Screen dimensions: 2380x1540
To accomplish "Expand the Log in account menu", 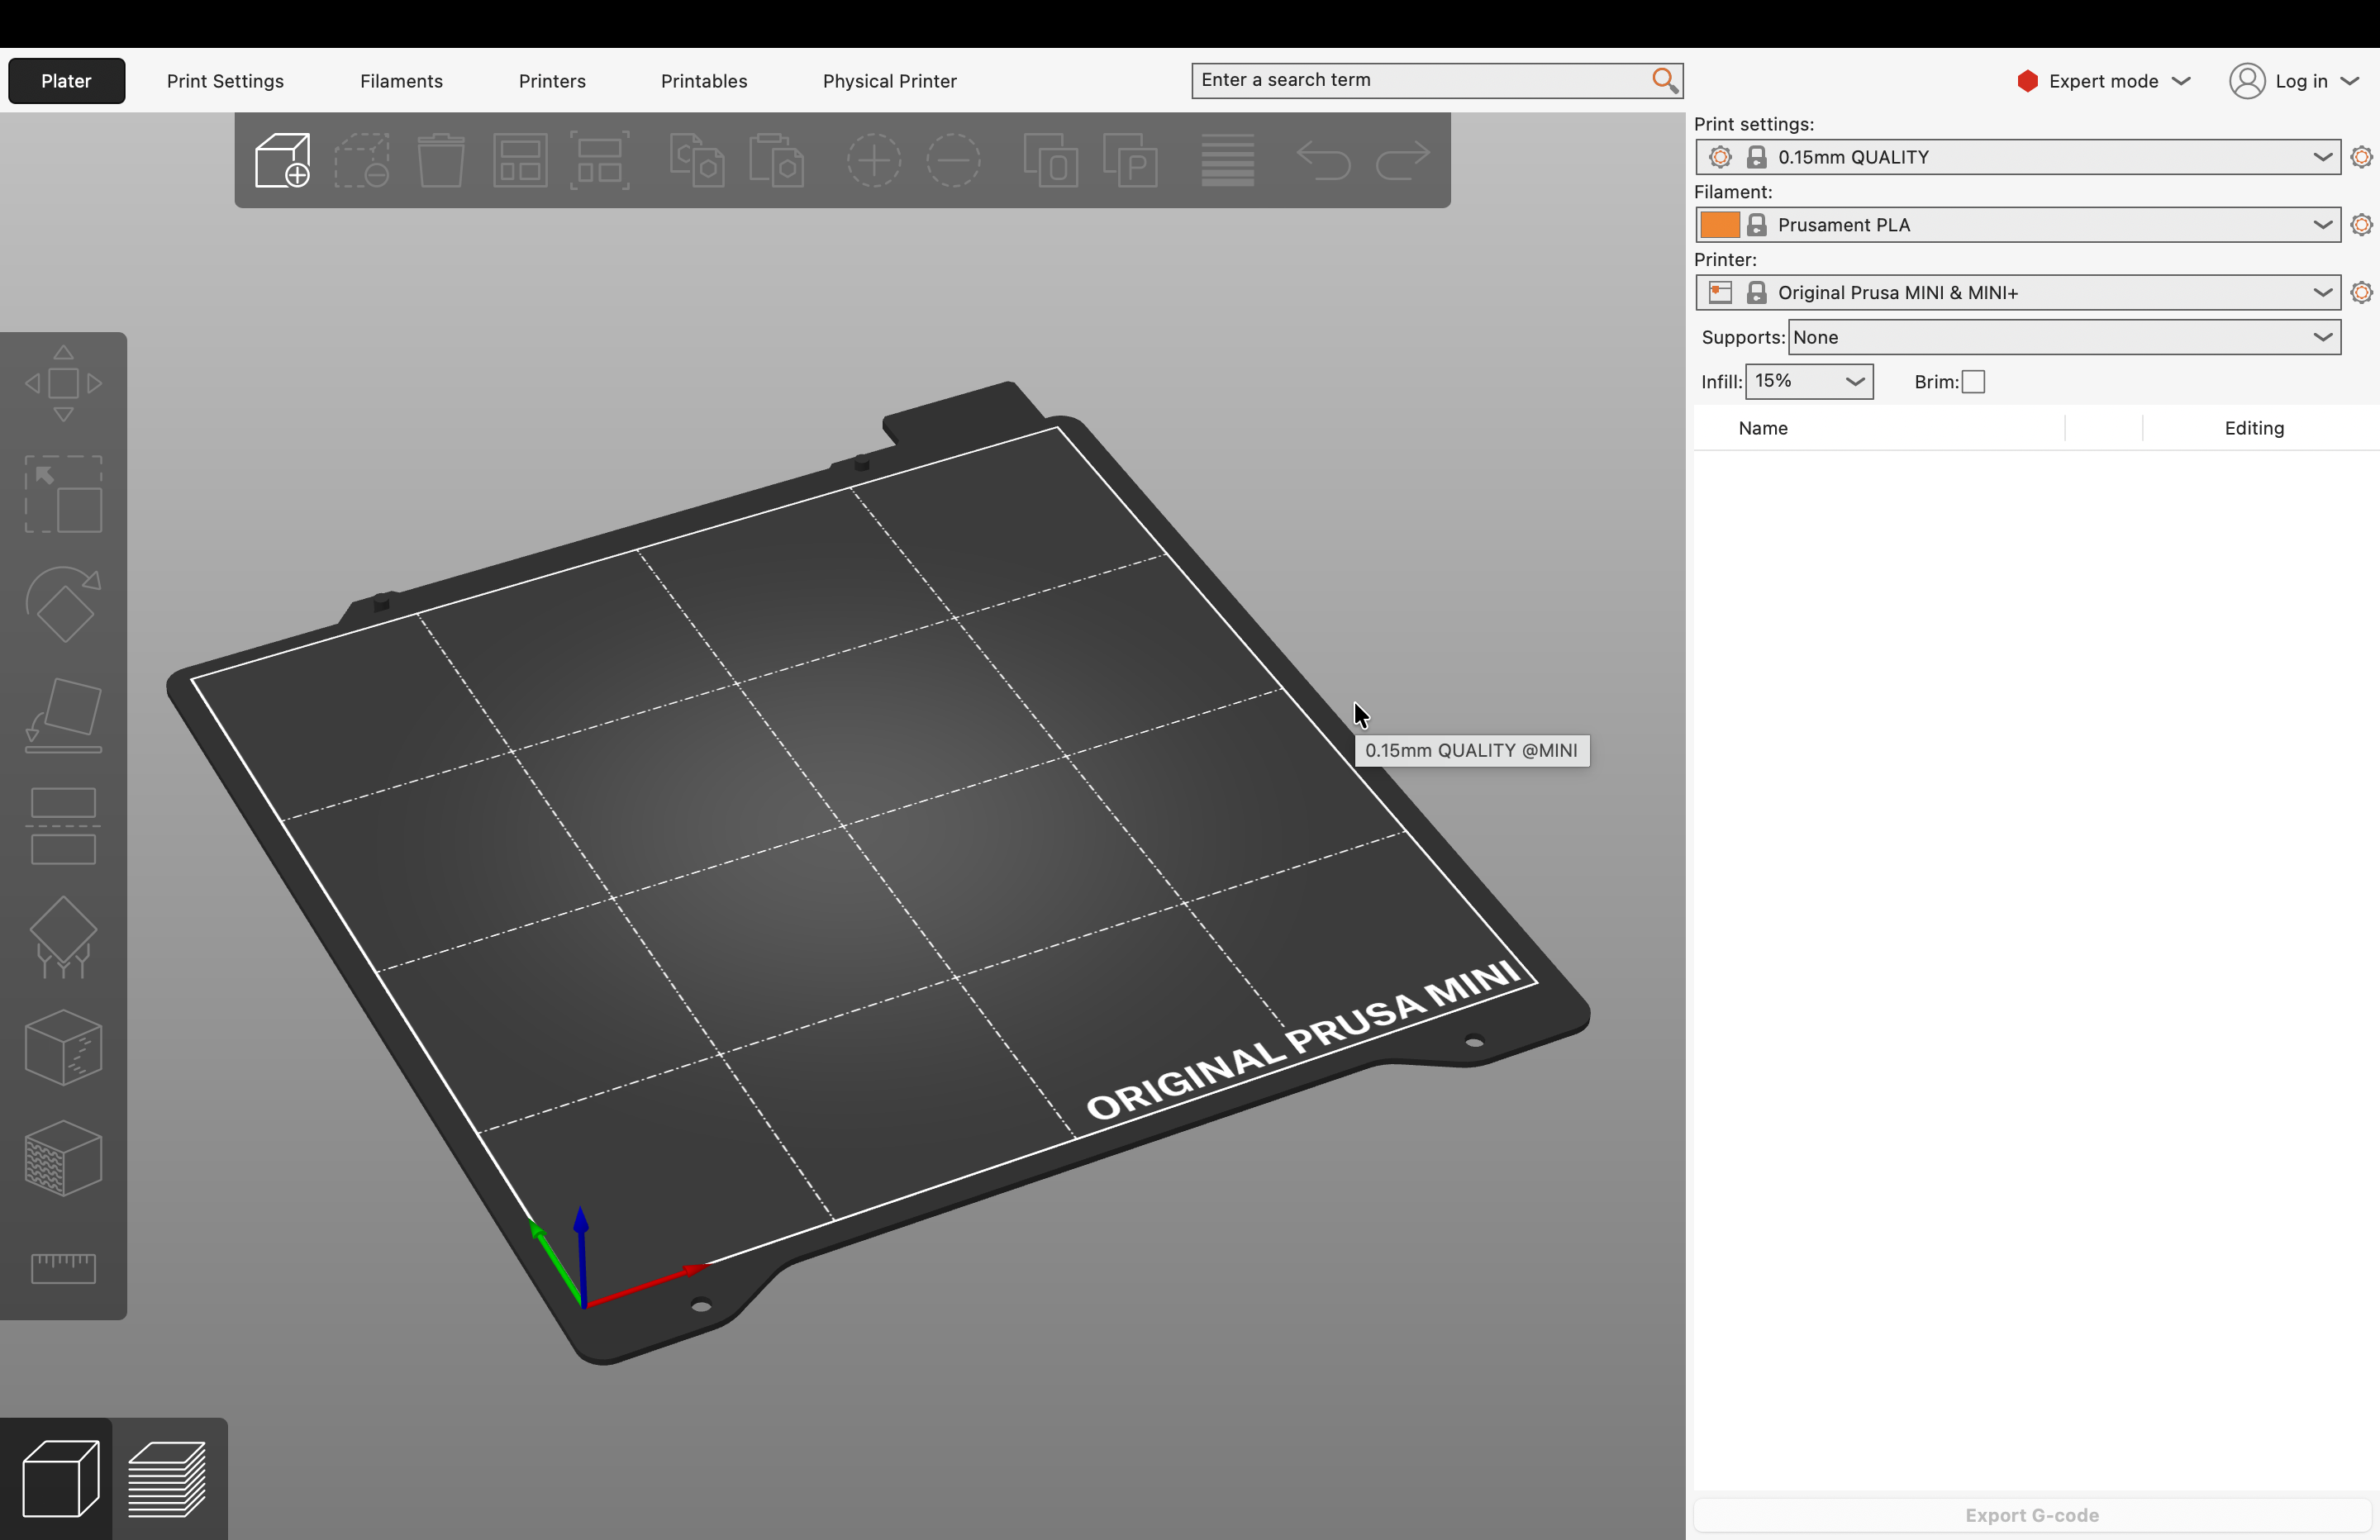I will (x=2295, y=81).
